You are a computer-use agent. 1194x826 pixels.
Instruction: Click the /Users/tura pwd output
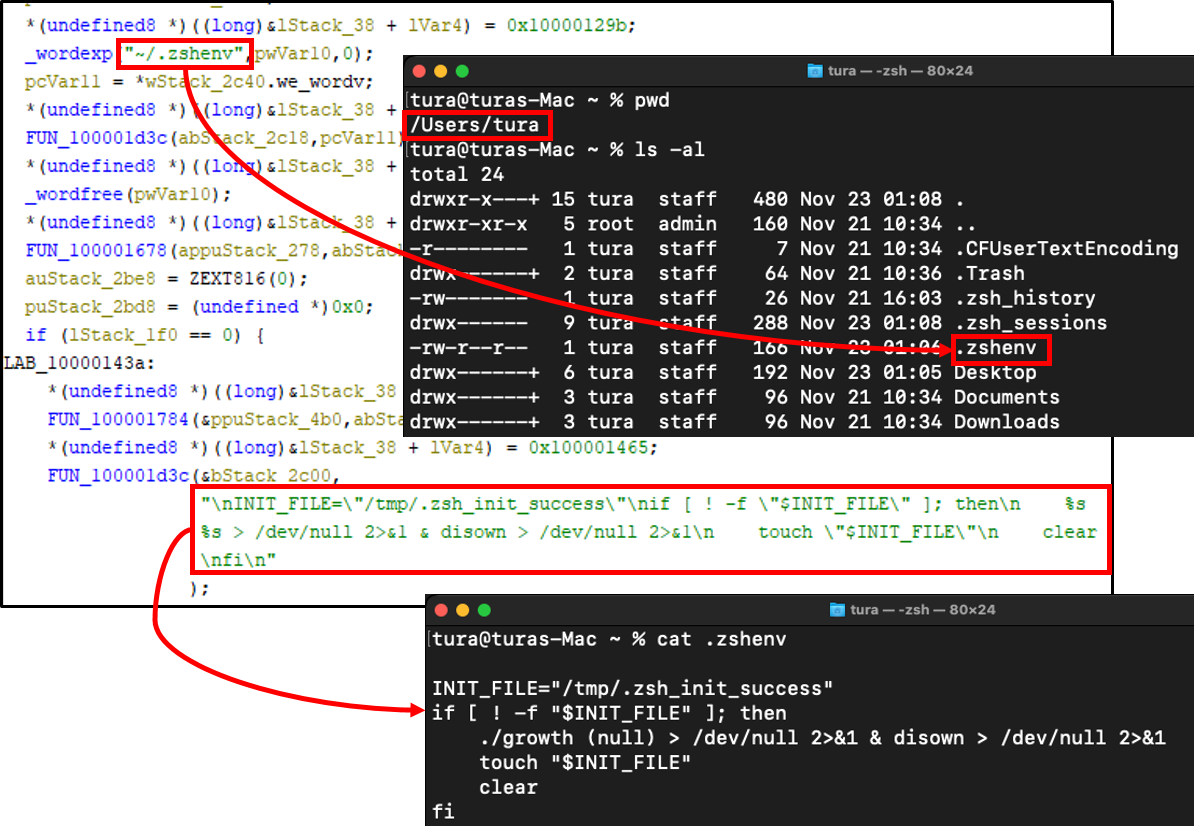pos(476,125)
